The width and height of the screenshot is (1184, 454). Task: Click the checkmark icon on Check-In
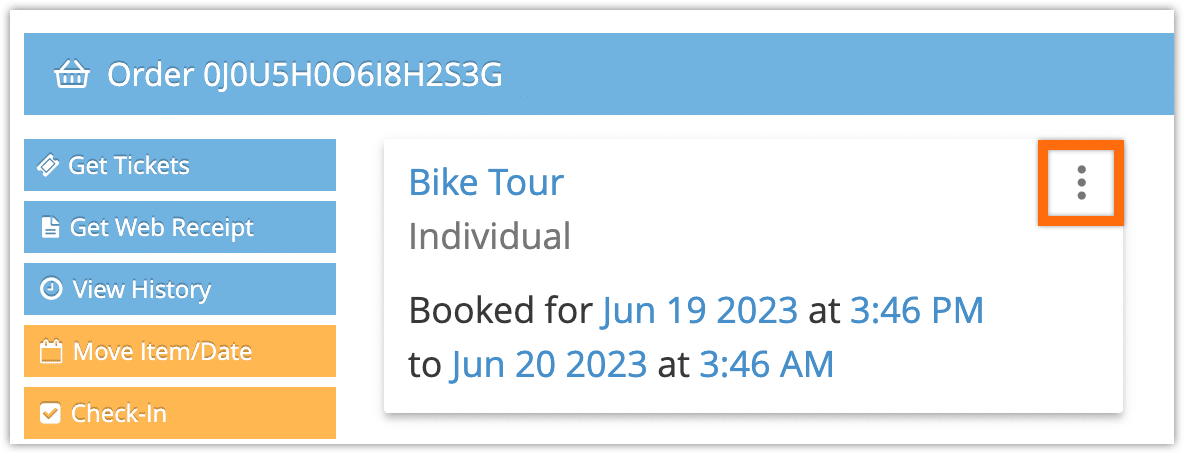point(50,413)
